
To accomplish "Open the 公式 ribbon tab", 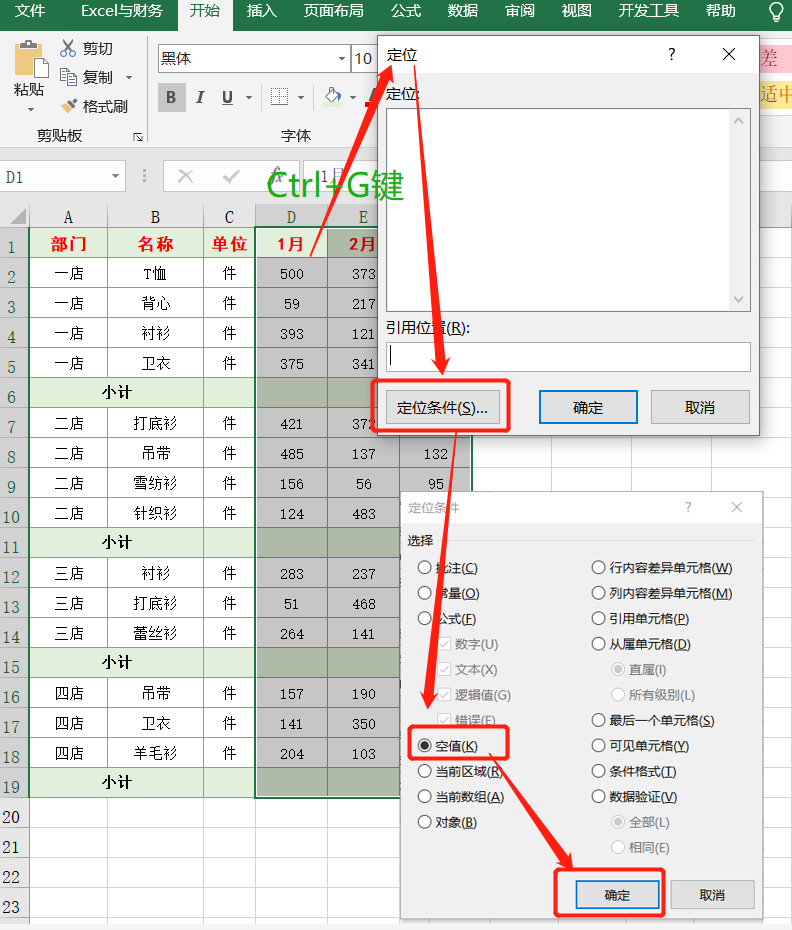I will [406, 11].
